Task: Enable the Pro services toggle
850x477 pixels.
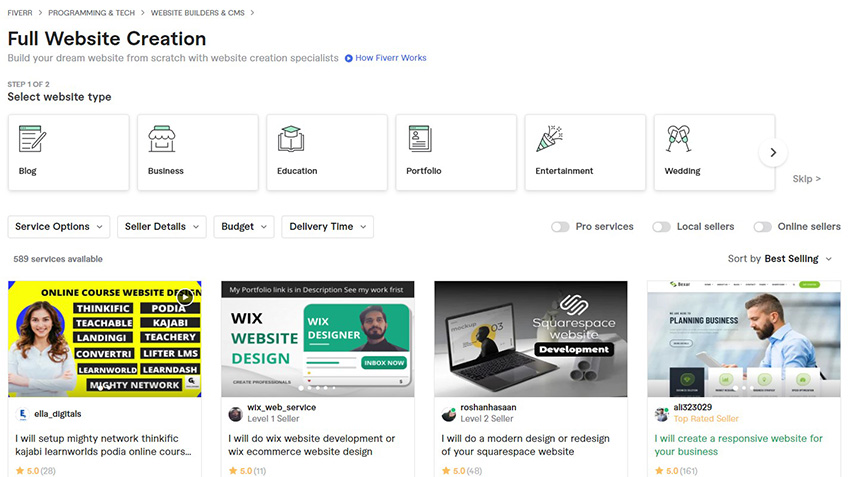Action: coord(560,227)
